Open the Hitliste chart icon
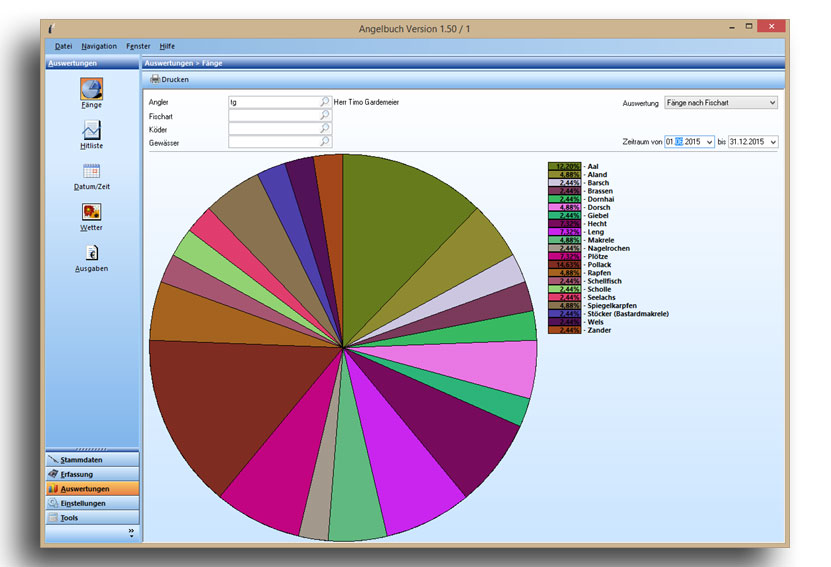 pos(91,130)
